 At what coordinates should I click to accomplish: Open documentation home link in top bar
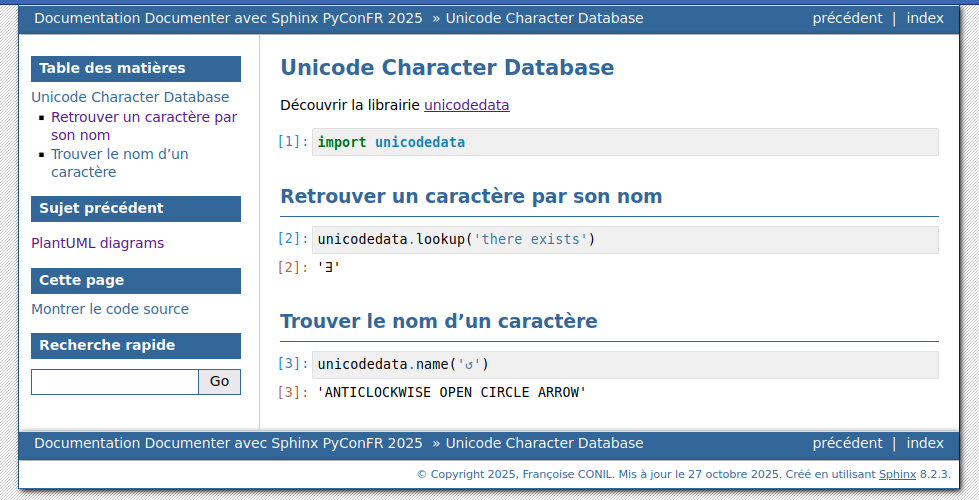(228, 18)
